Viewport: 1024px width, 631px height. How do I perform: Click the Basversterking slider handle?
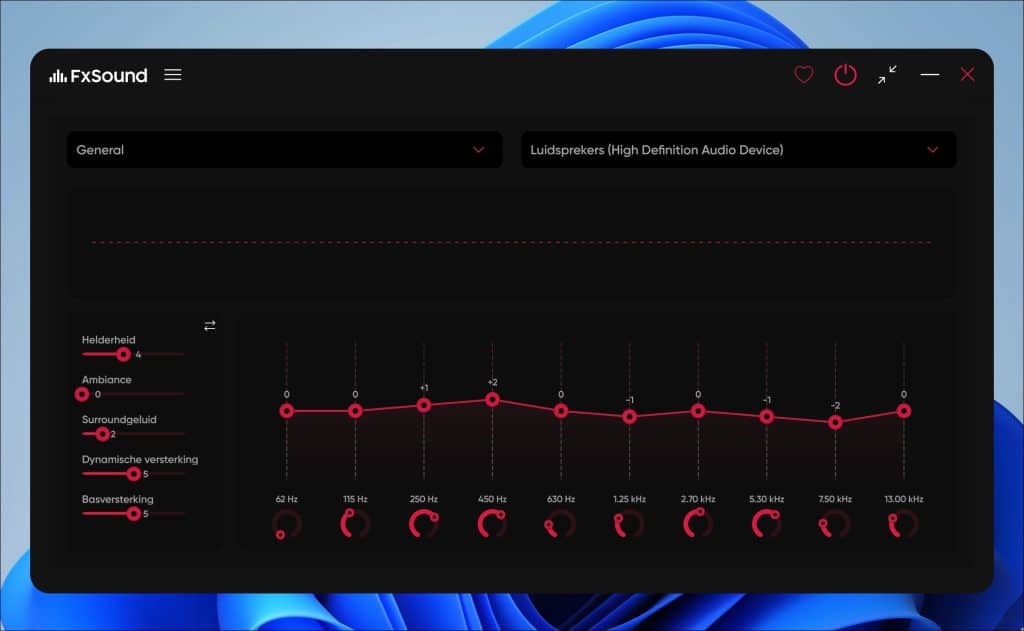click(x=133, y=513)
